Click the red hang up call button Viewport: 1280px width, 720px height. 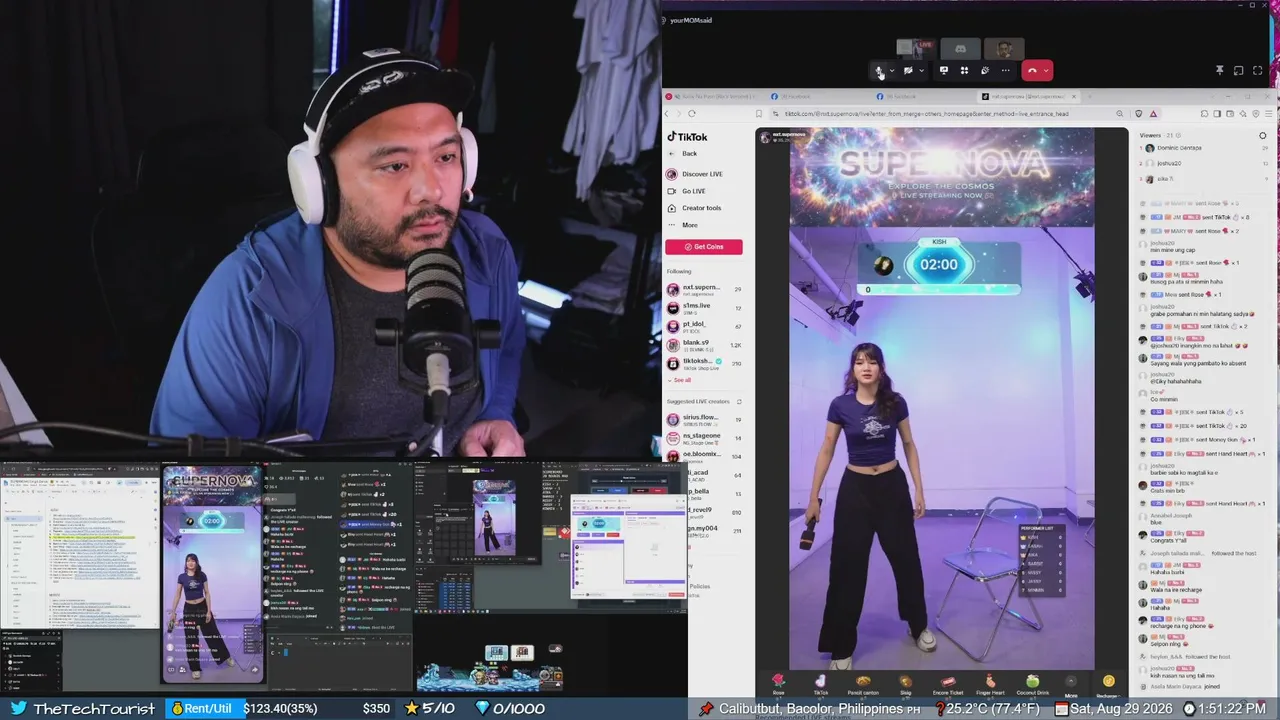[1033, 71]
